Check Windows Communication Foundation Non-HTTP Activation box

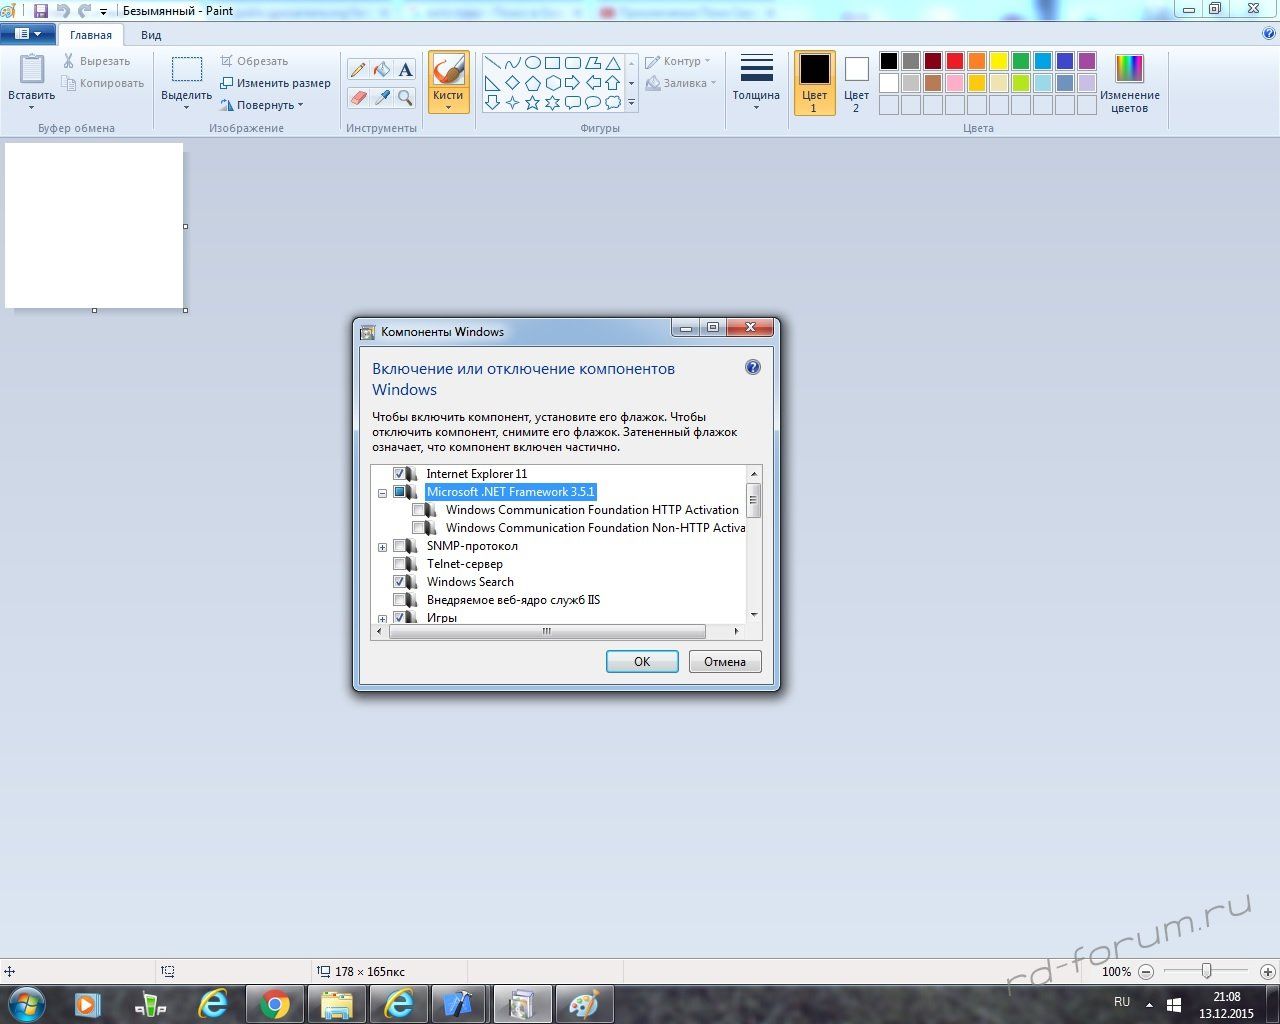pos(419,527)
